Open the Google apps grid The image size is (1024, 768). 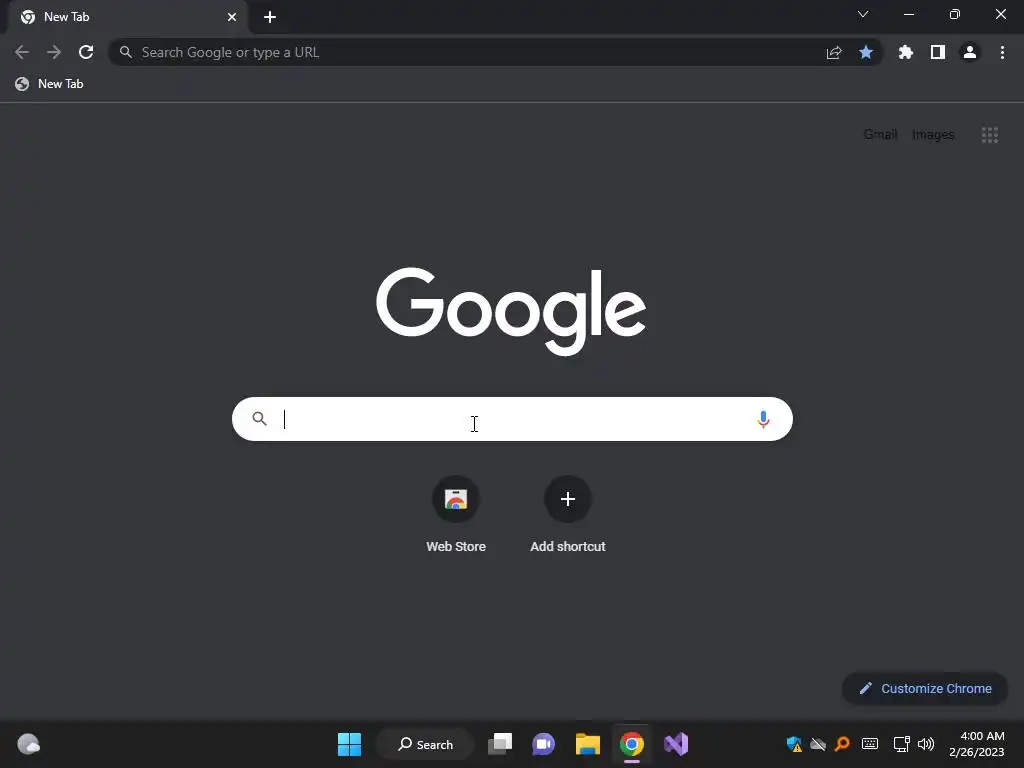989,135
